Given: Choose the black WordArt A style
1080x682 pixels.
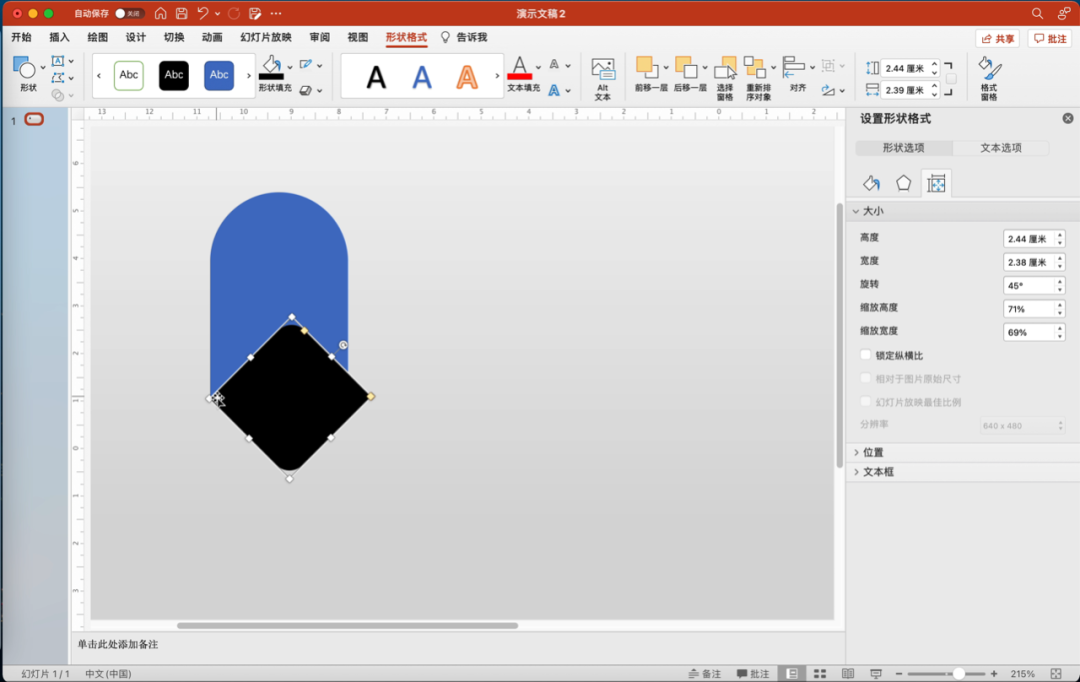Looking at the screenshot, I should coord(376,77).
